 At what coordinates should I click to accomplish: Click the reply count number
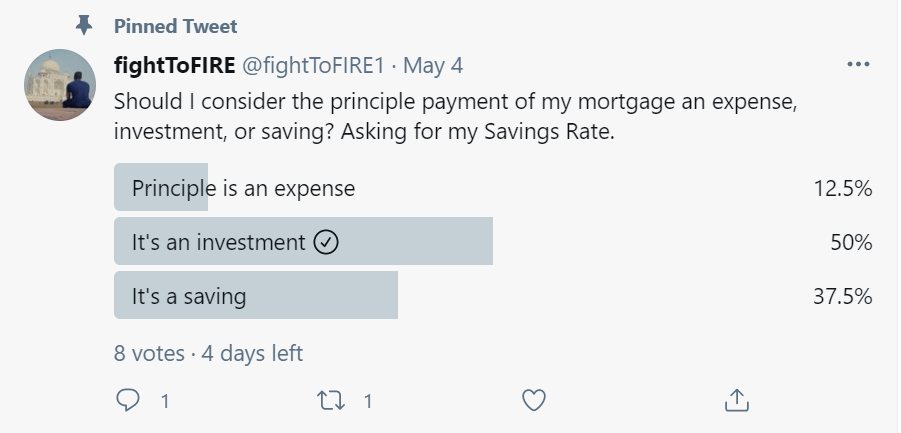[164, 402]
